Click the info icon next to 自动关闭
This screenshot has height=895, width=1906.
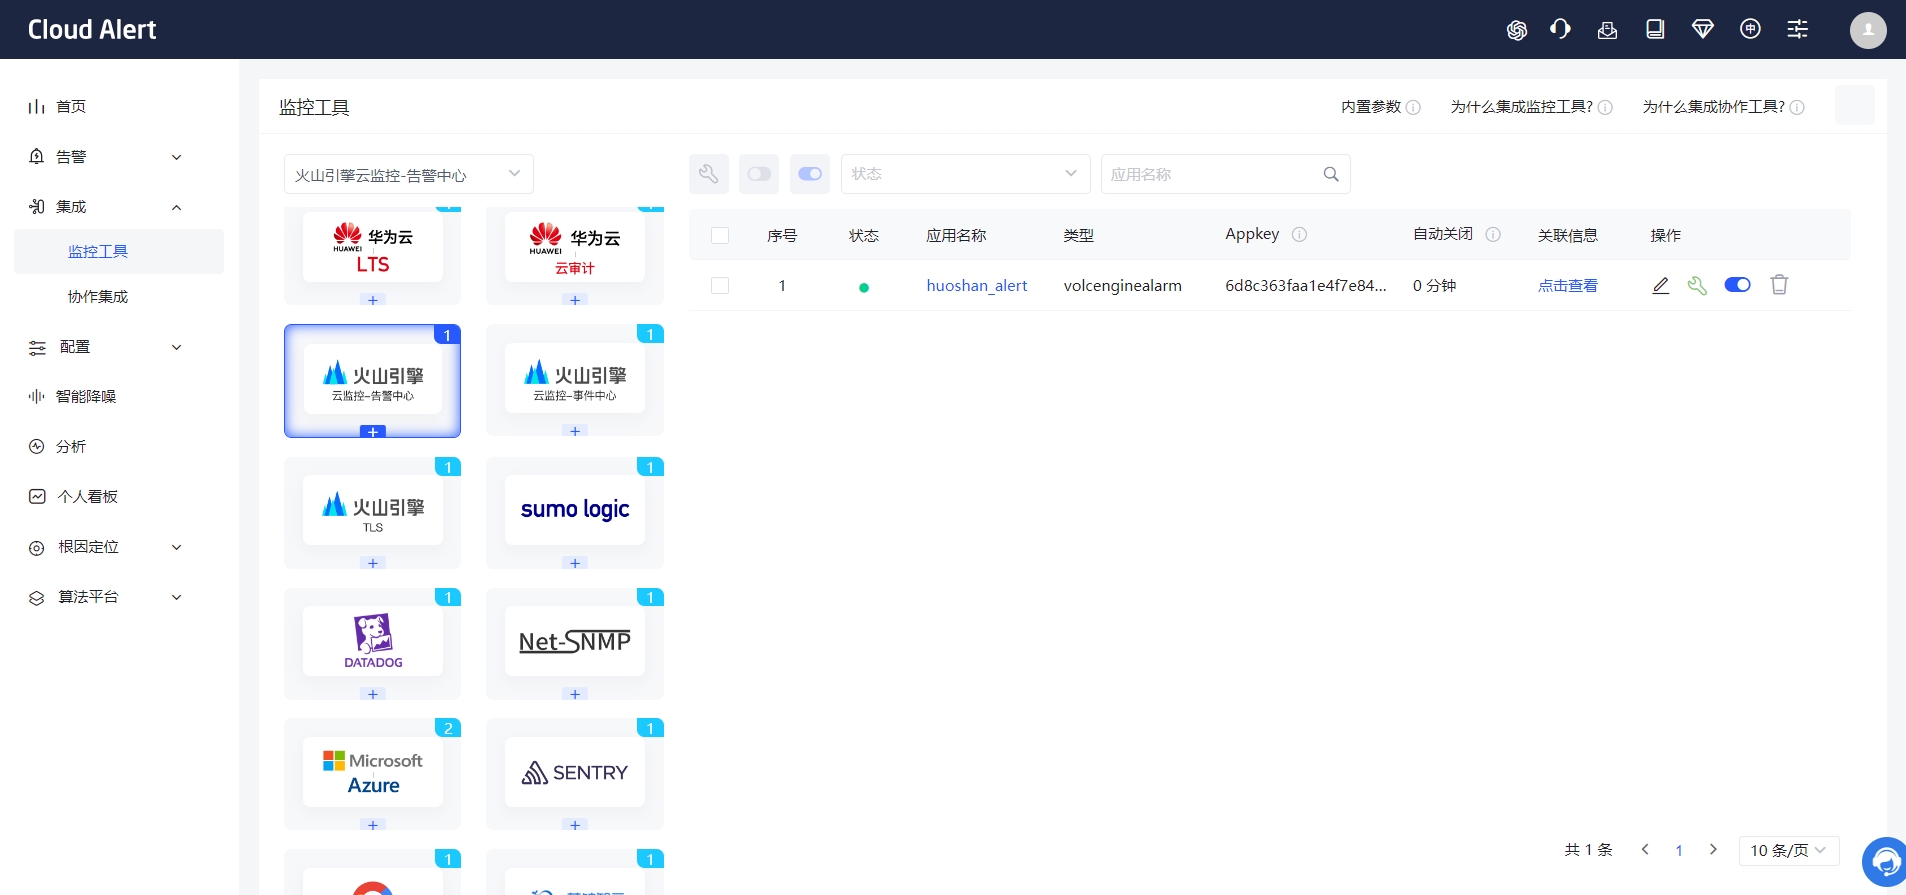(x=1493, y=234)
